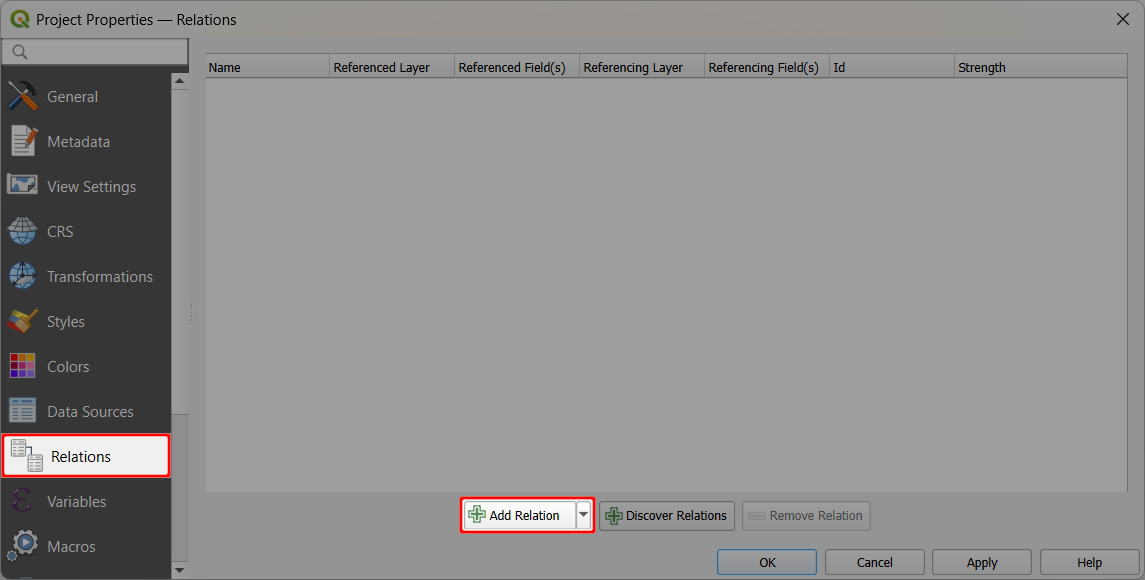
Task: Open Help for project properties
Action: [x=1089, y=562]
